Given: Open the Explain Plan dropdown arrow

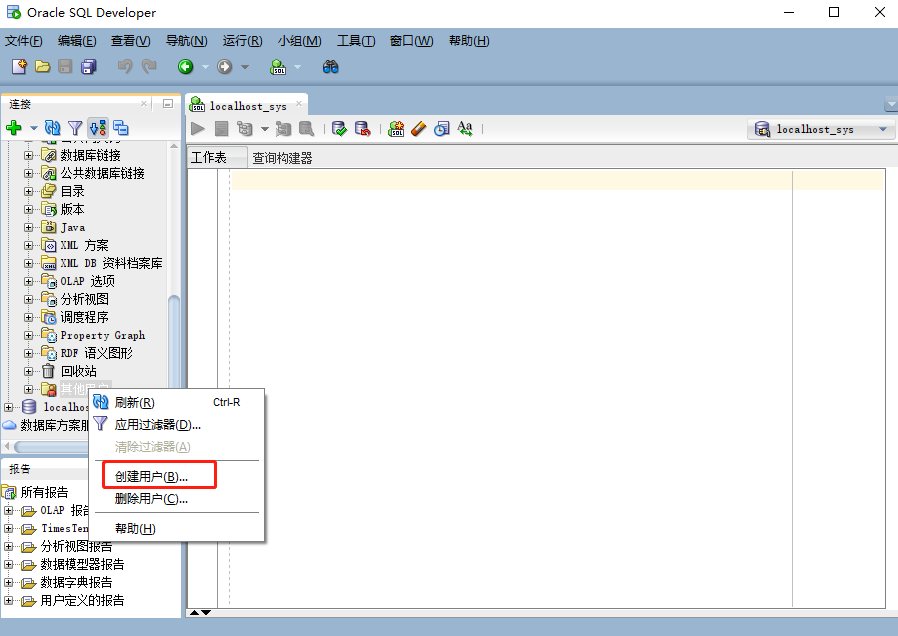Looking at the screenshot, I should click(x=265, y=129).
